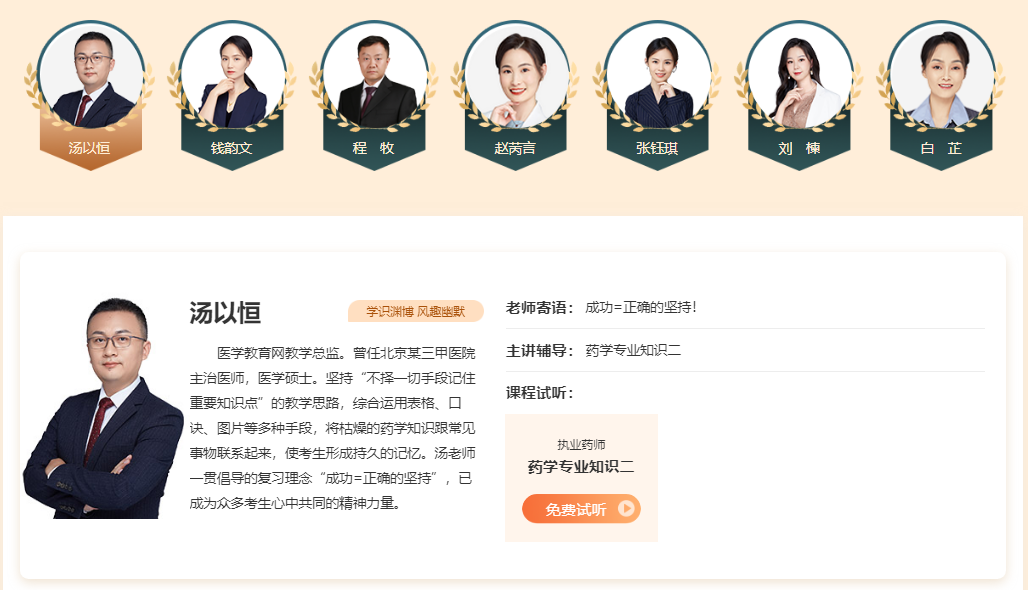Click 药学专业知识二 next to 主讲辅导
1028x590 pixels.
click(633, 351)
